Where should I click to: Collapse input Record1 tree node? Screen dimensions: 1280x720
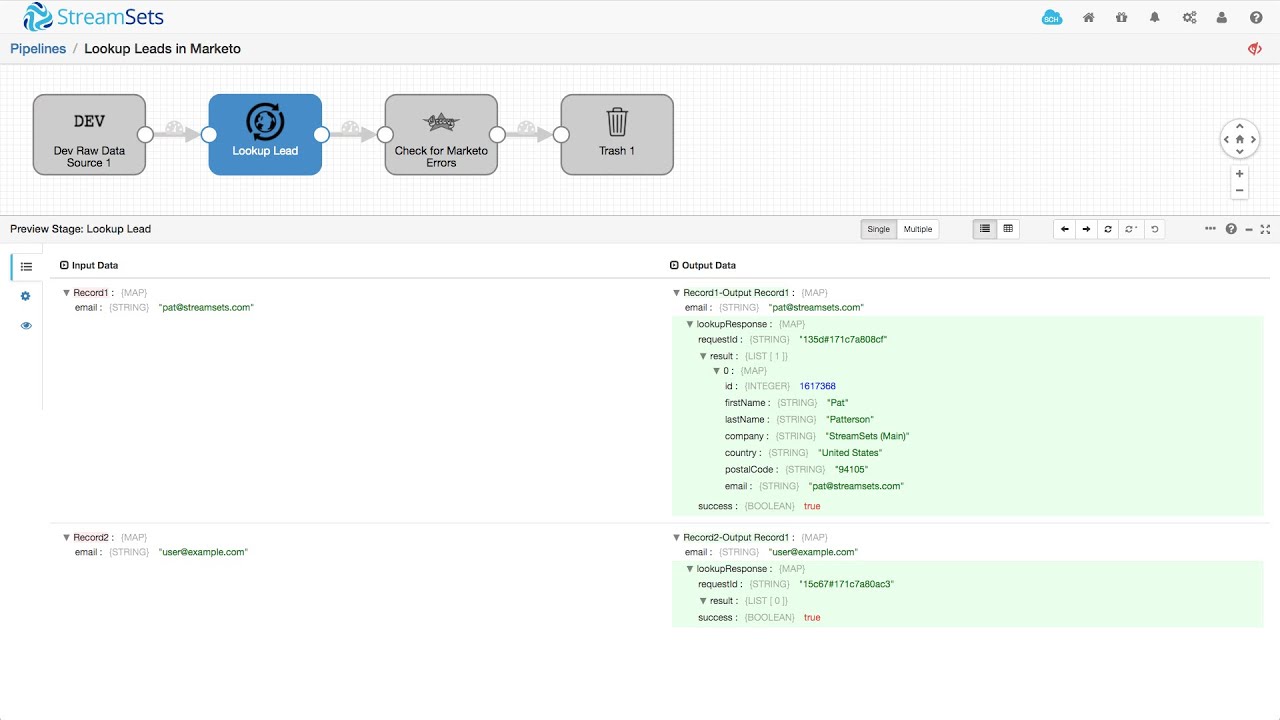67,293
